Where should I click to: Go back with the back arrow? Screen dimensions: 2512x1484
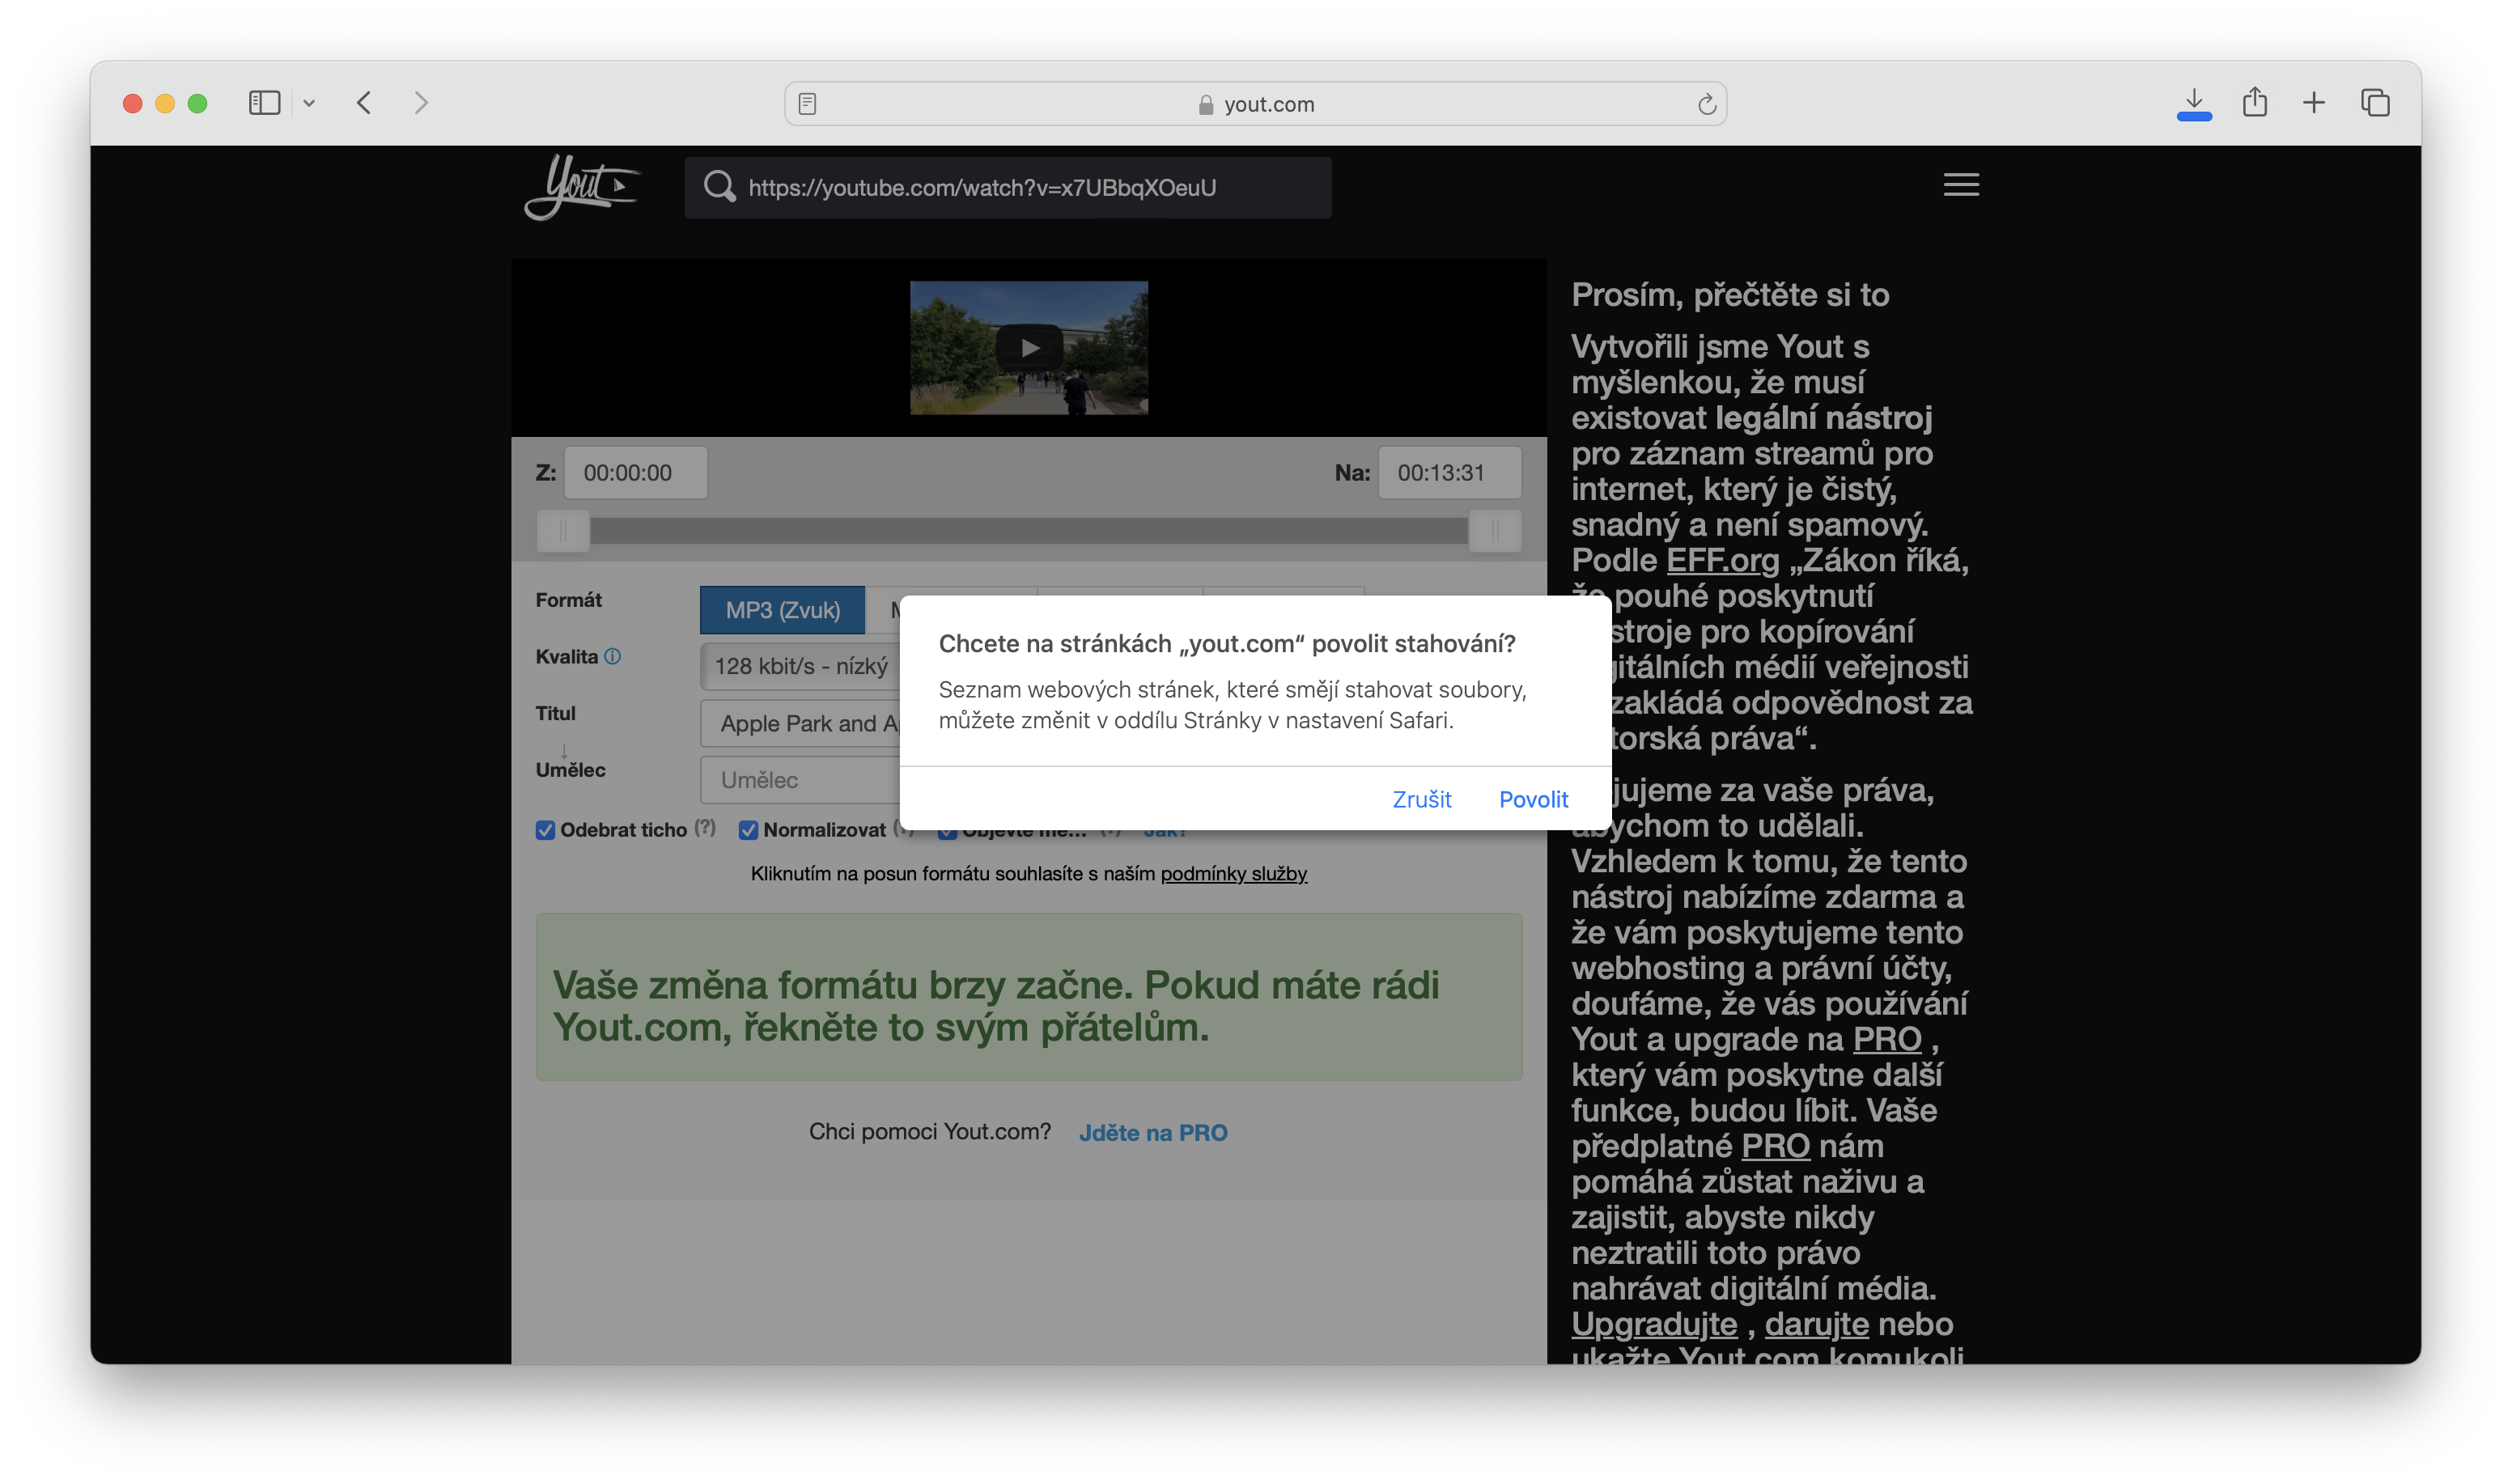point(364,103)
